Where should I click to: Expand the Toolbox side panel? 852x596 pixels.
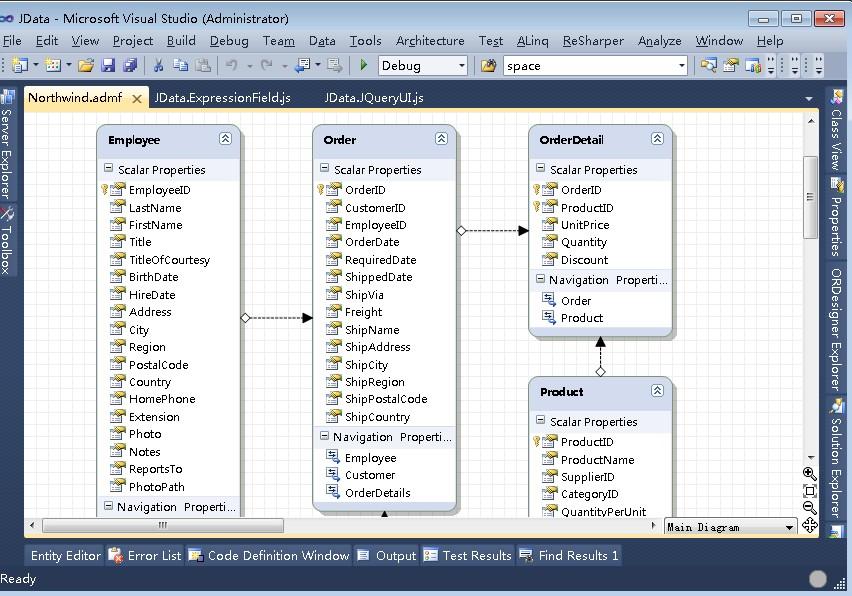[7, 240]
